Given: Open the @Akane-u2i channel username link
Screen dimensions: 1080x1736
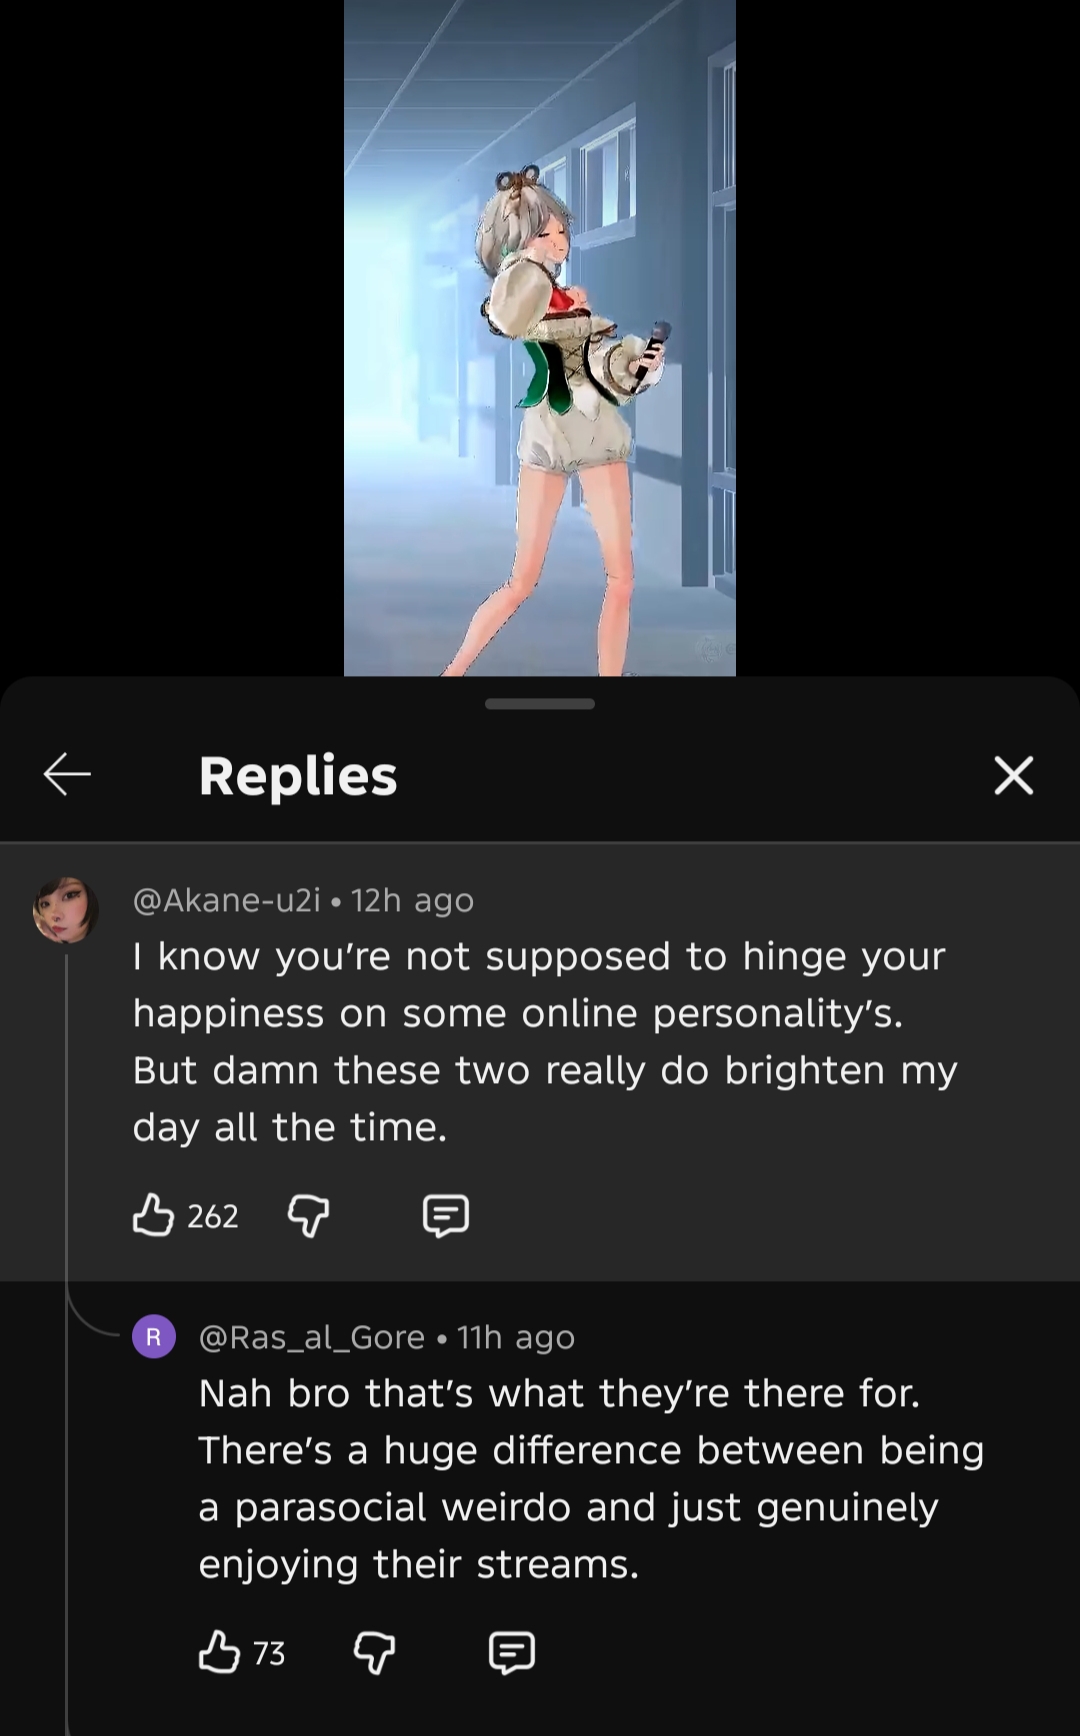Looking at the screenshot, I should click(227, 900).
